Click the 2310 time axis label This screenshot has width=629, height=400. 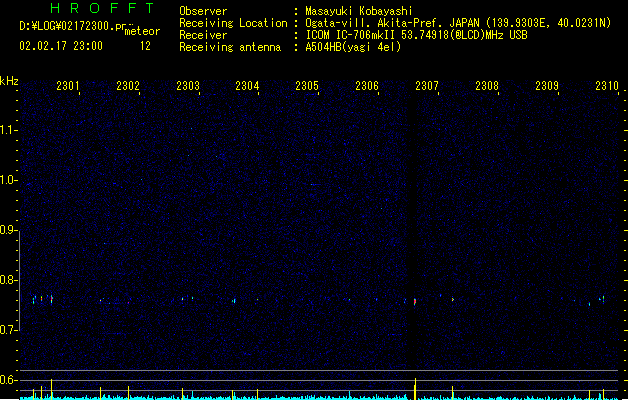[607, 86]
